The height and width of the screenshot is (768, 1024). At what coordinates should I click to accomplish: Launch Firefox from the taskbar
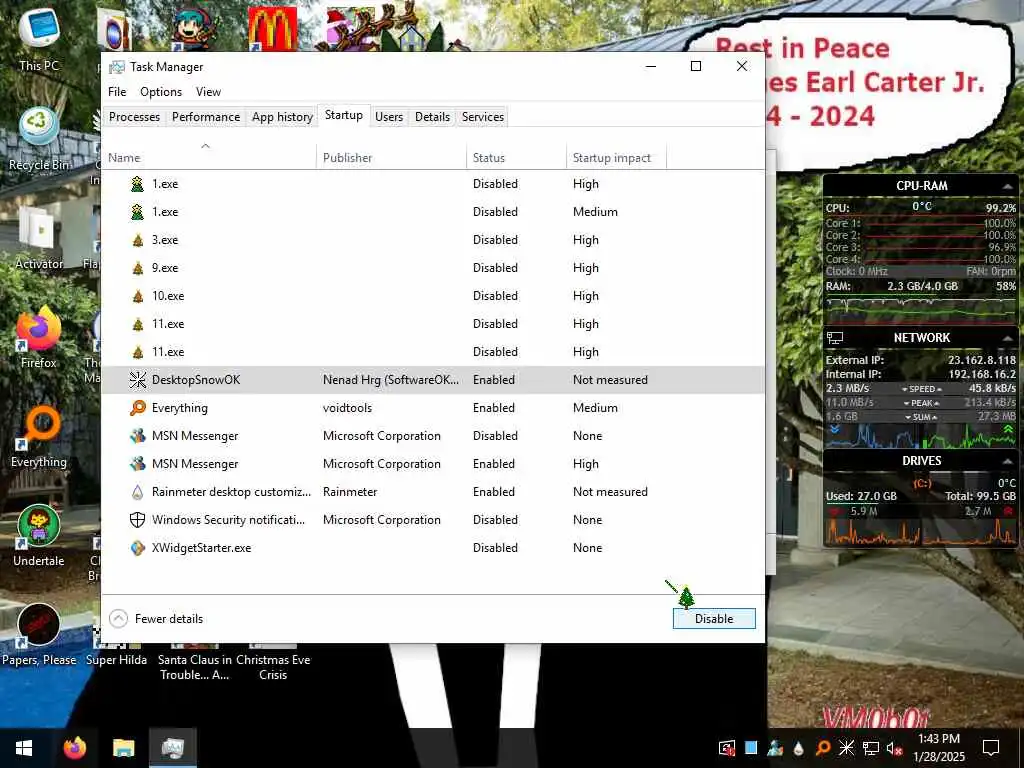[74, 748]
